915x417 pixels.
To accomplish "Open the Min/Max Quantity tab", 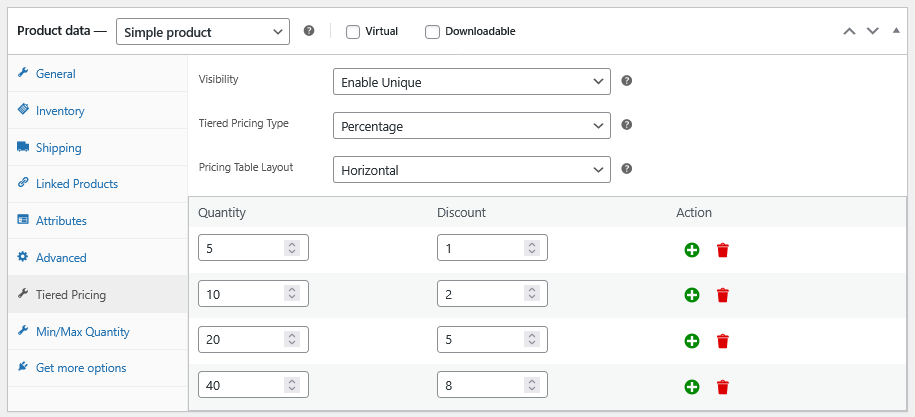I will [82, 331].
